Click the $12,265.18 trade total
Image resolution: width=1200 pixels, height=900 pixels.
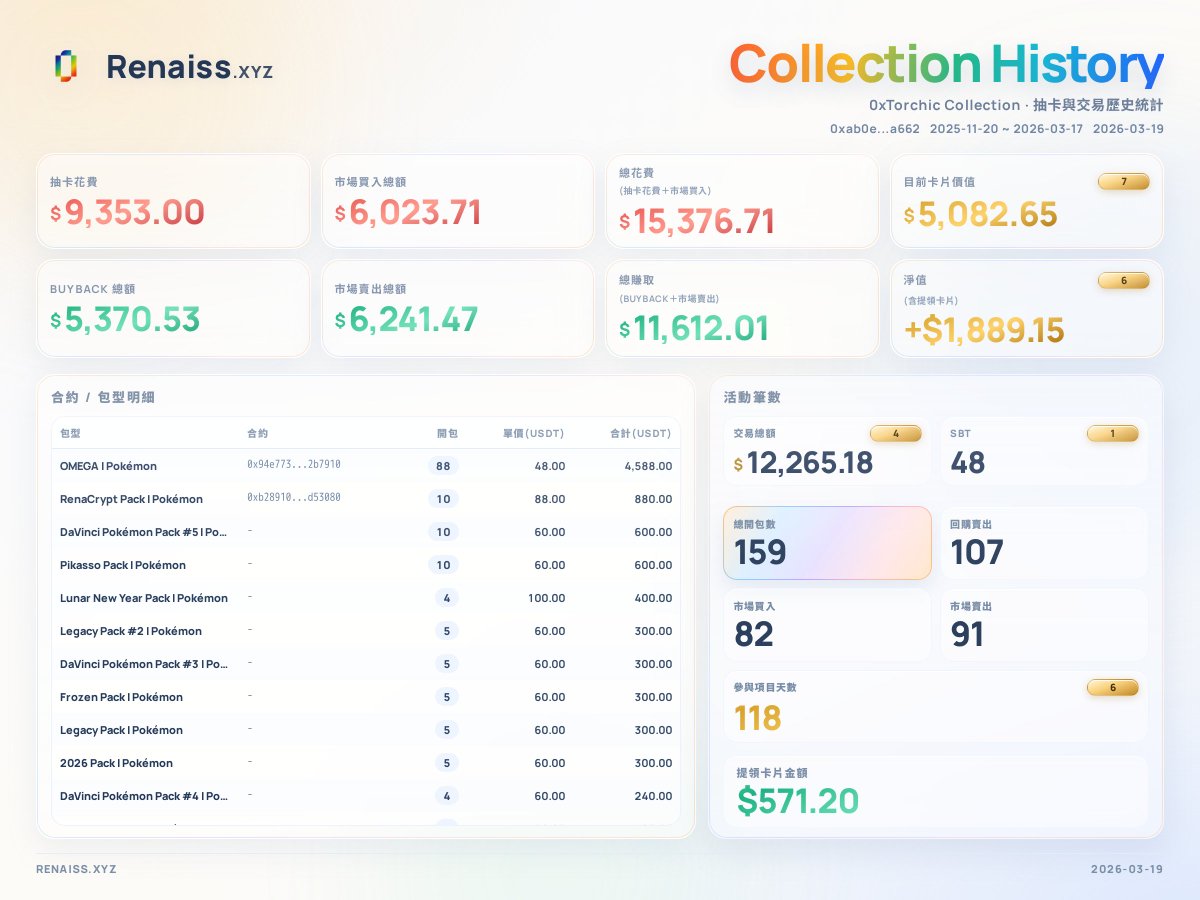803,463
